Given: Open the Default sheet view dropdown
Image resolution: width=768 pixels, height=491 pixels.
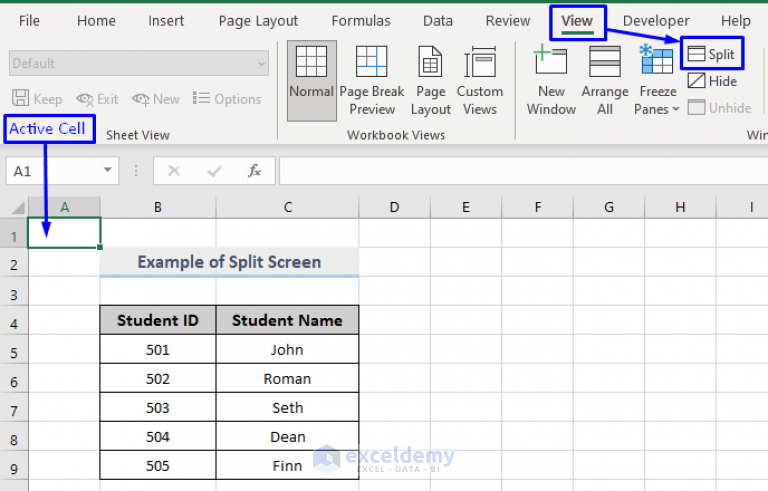Looking at the screenshot, I should (139, 63).
